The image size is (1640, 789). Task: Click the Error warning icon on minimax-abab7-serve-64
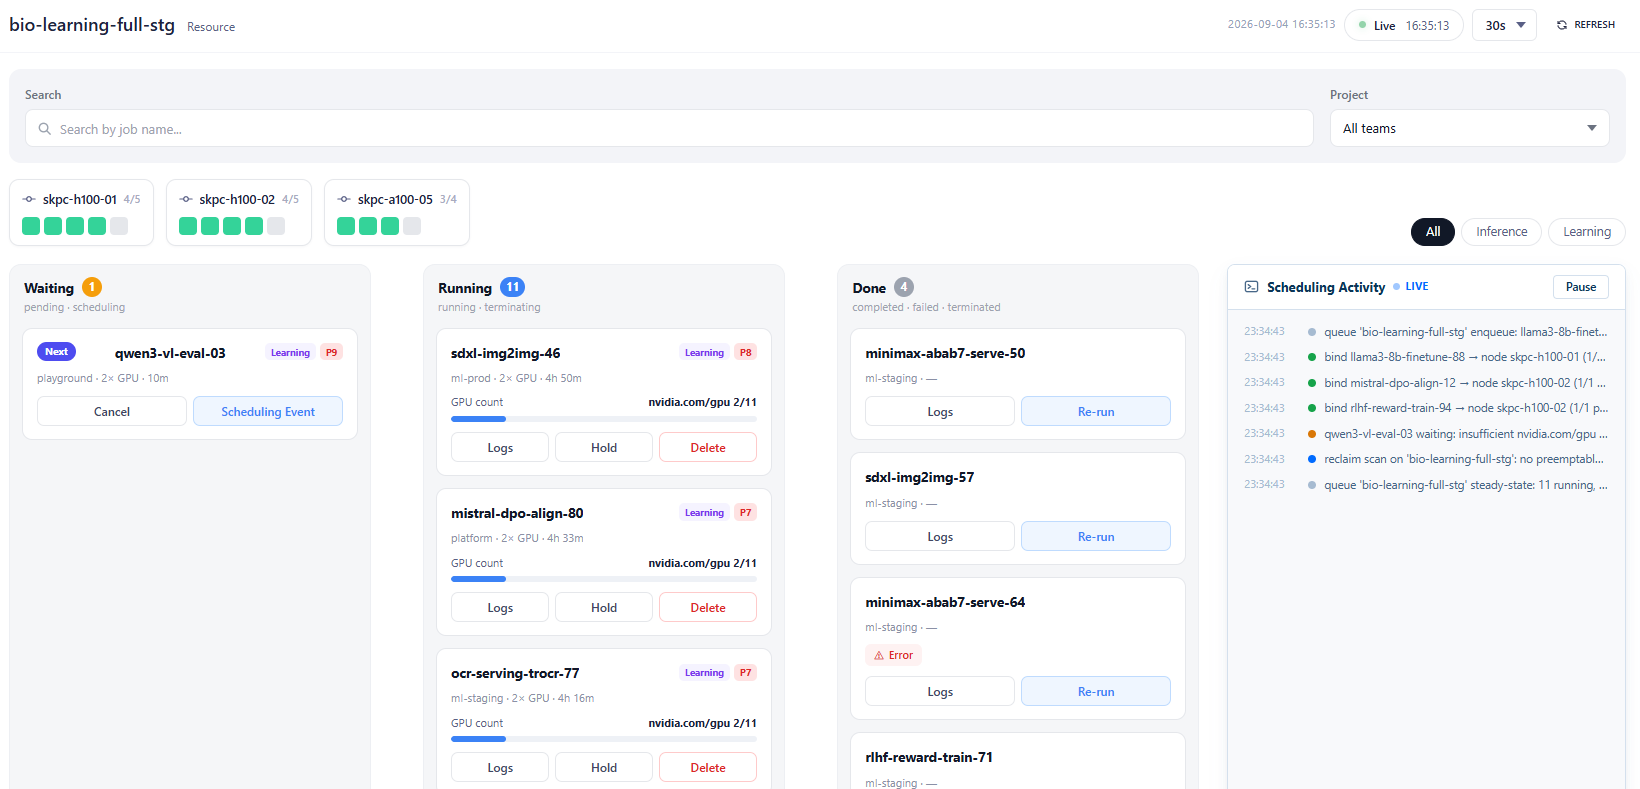pos(879,656)
